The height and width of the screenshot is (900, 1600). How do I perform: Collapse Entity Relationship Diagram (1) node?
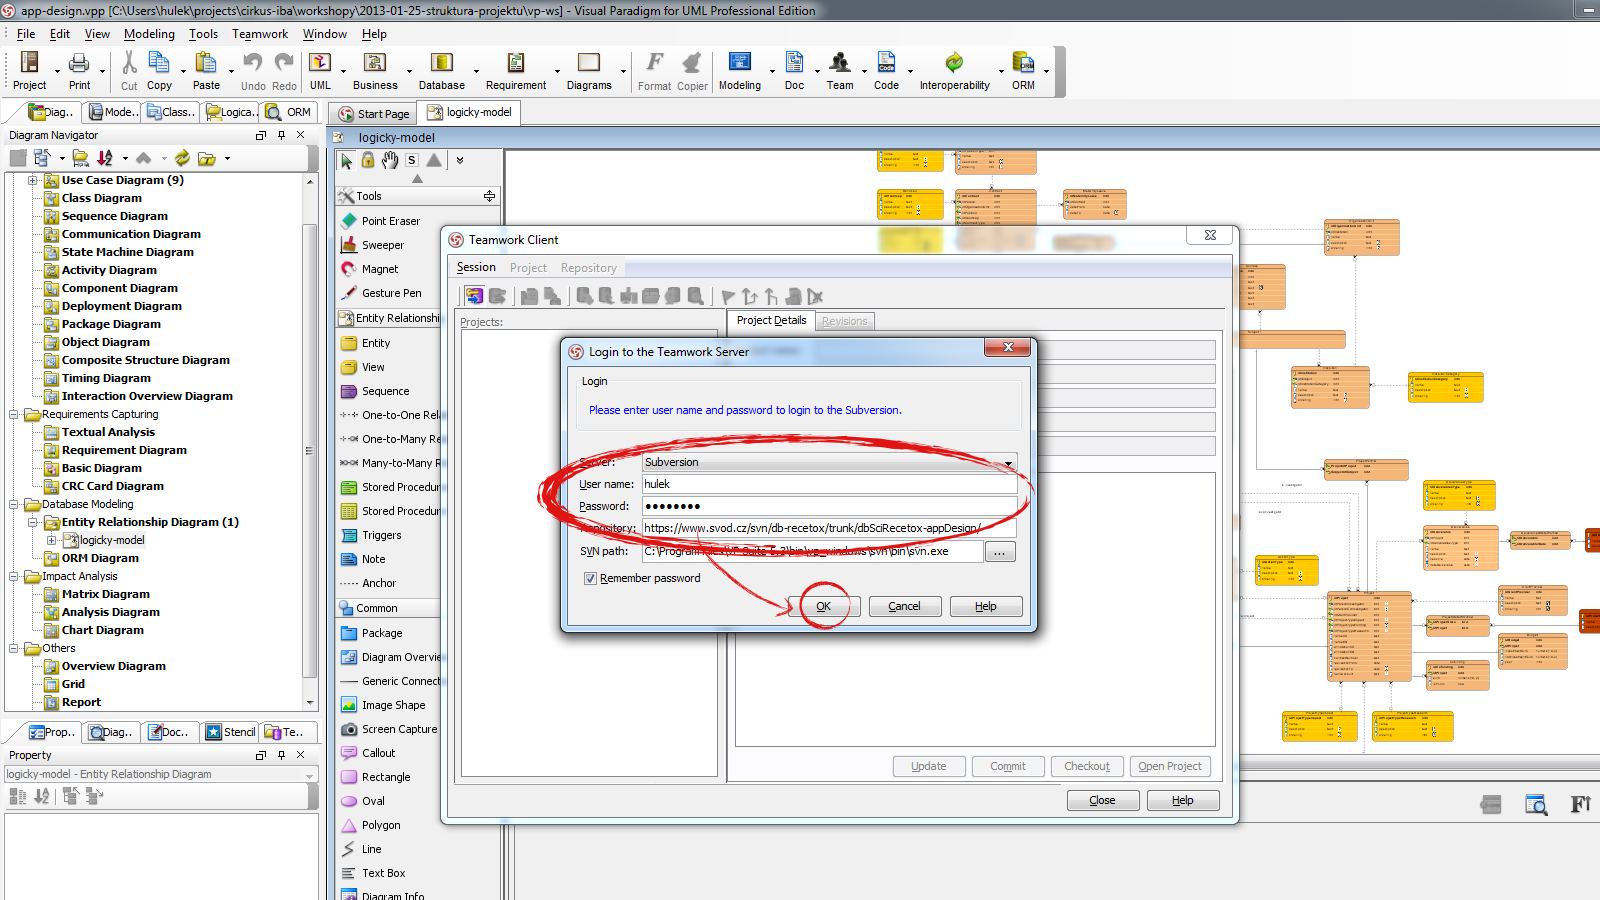point(32,522)
